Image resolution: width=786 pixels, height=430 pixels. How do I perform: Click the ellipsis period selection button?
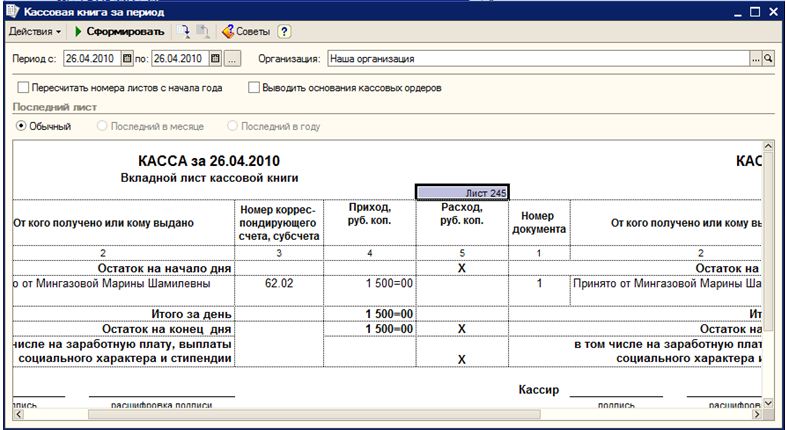(232, 59)
